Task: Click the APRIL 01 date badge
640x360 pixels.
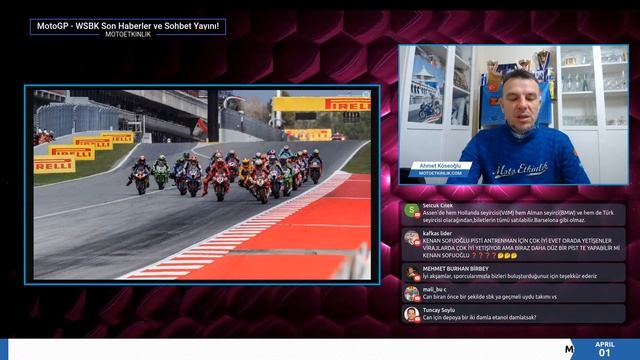Action: tap(605, 349)
